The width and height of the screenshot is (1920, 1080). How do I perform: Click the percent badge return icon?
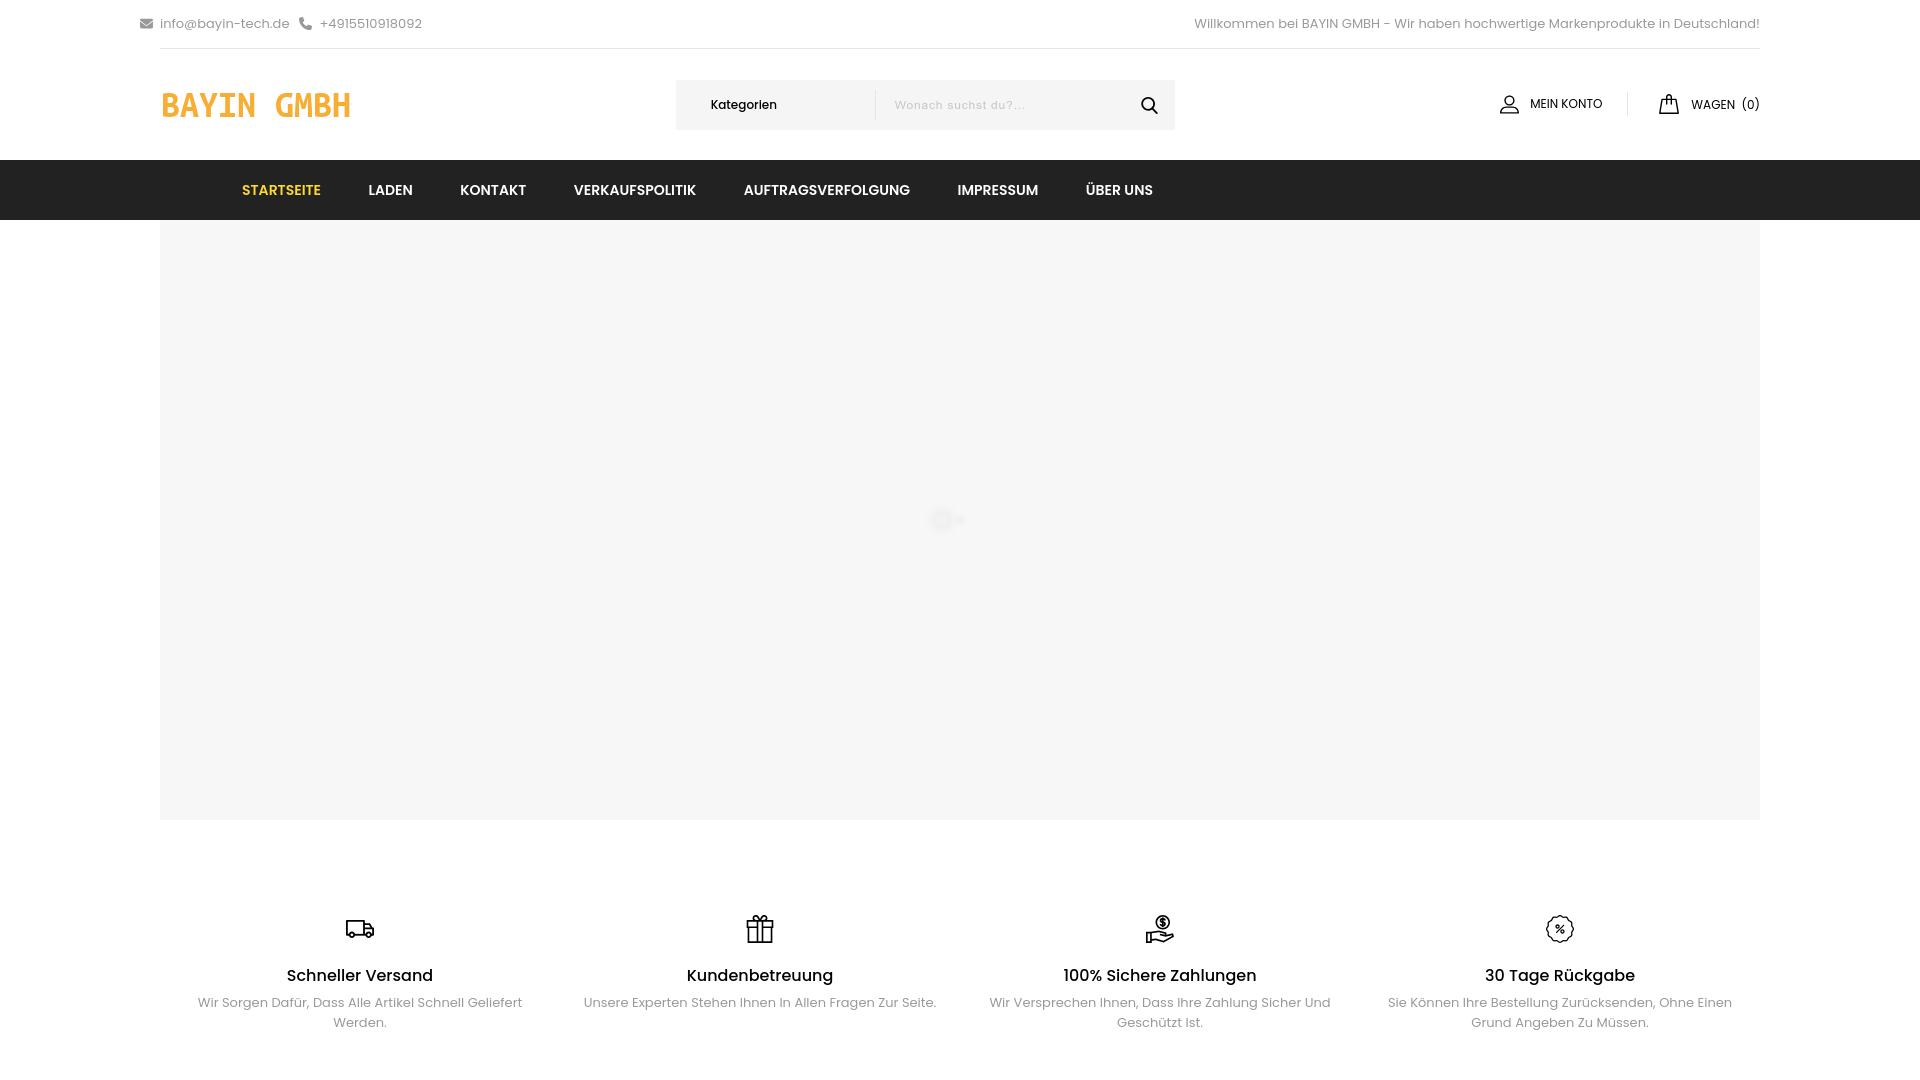click(1560, 929)
